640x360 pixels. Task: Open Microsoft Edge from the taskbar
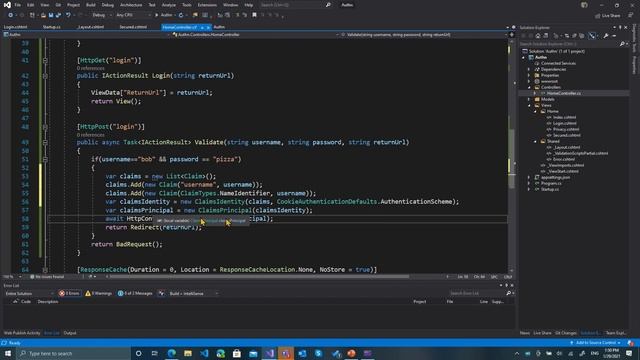[x=172, y=353]
